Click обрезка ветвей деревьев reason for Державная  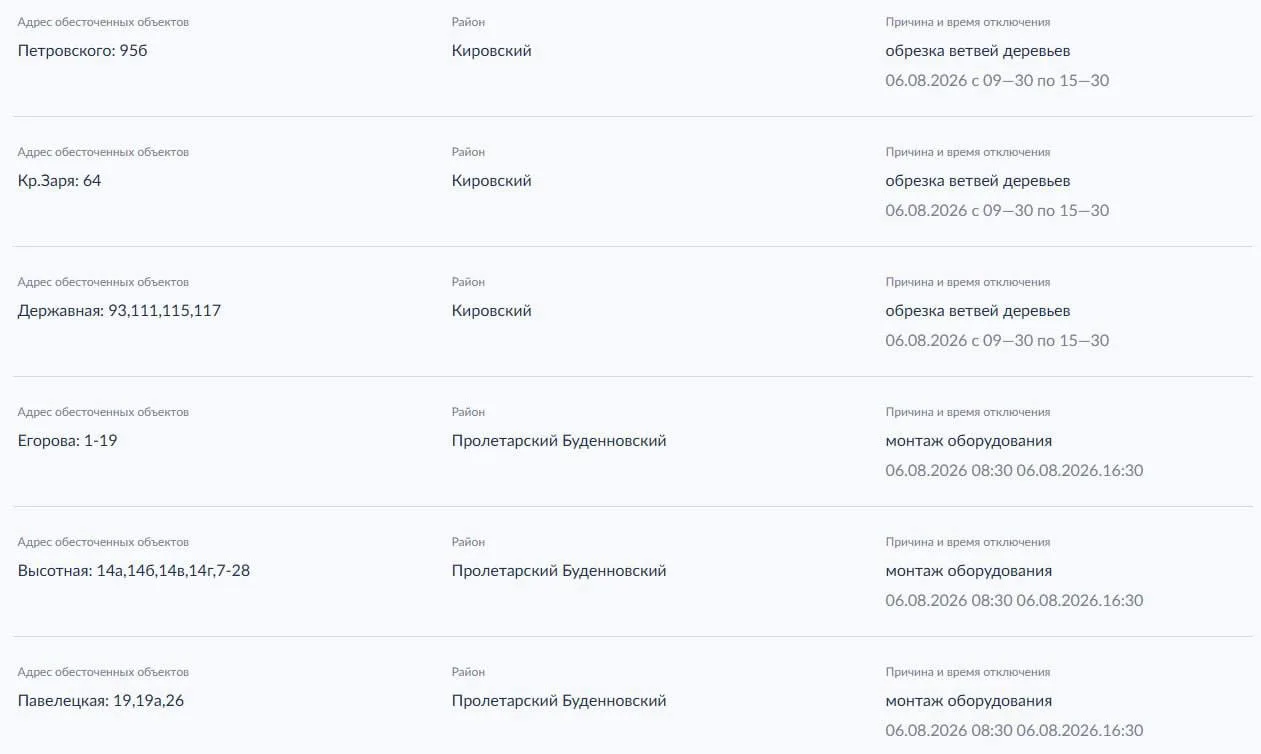978,311
